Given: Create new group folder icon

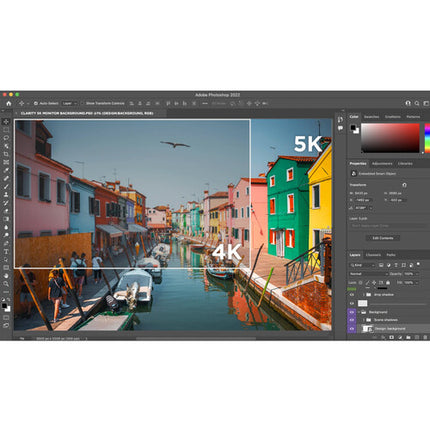Looking at the screenshot, I should point(408,337).
